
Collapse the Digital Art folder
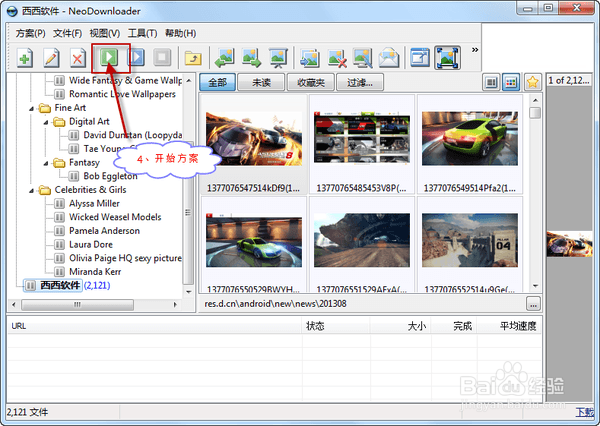pos(46,122)
